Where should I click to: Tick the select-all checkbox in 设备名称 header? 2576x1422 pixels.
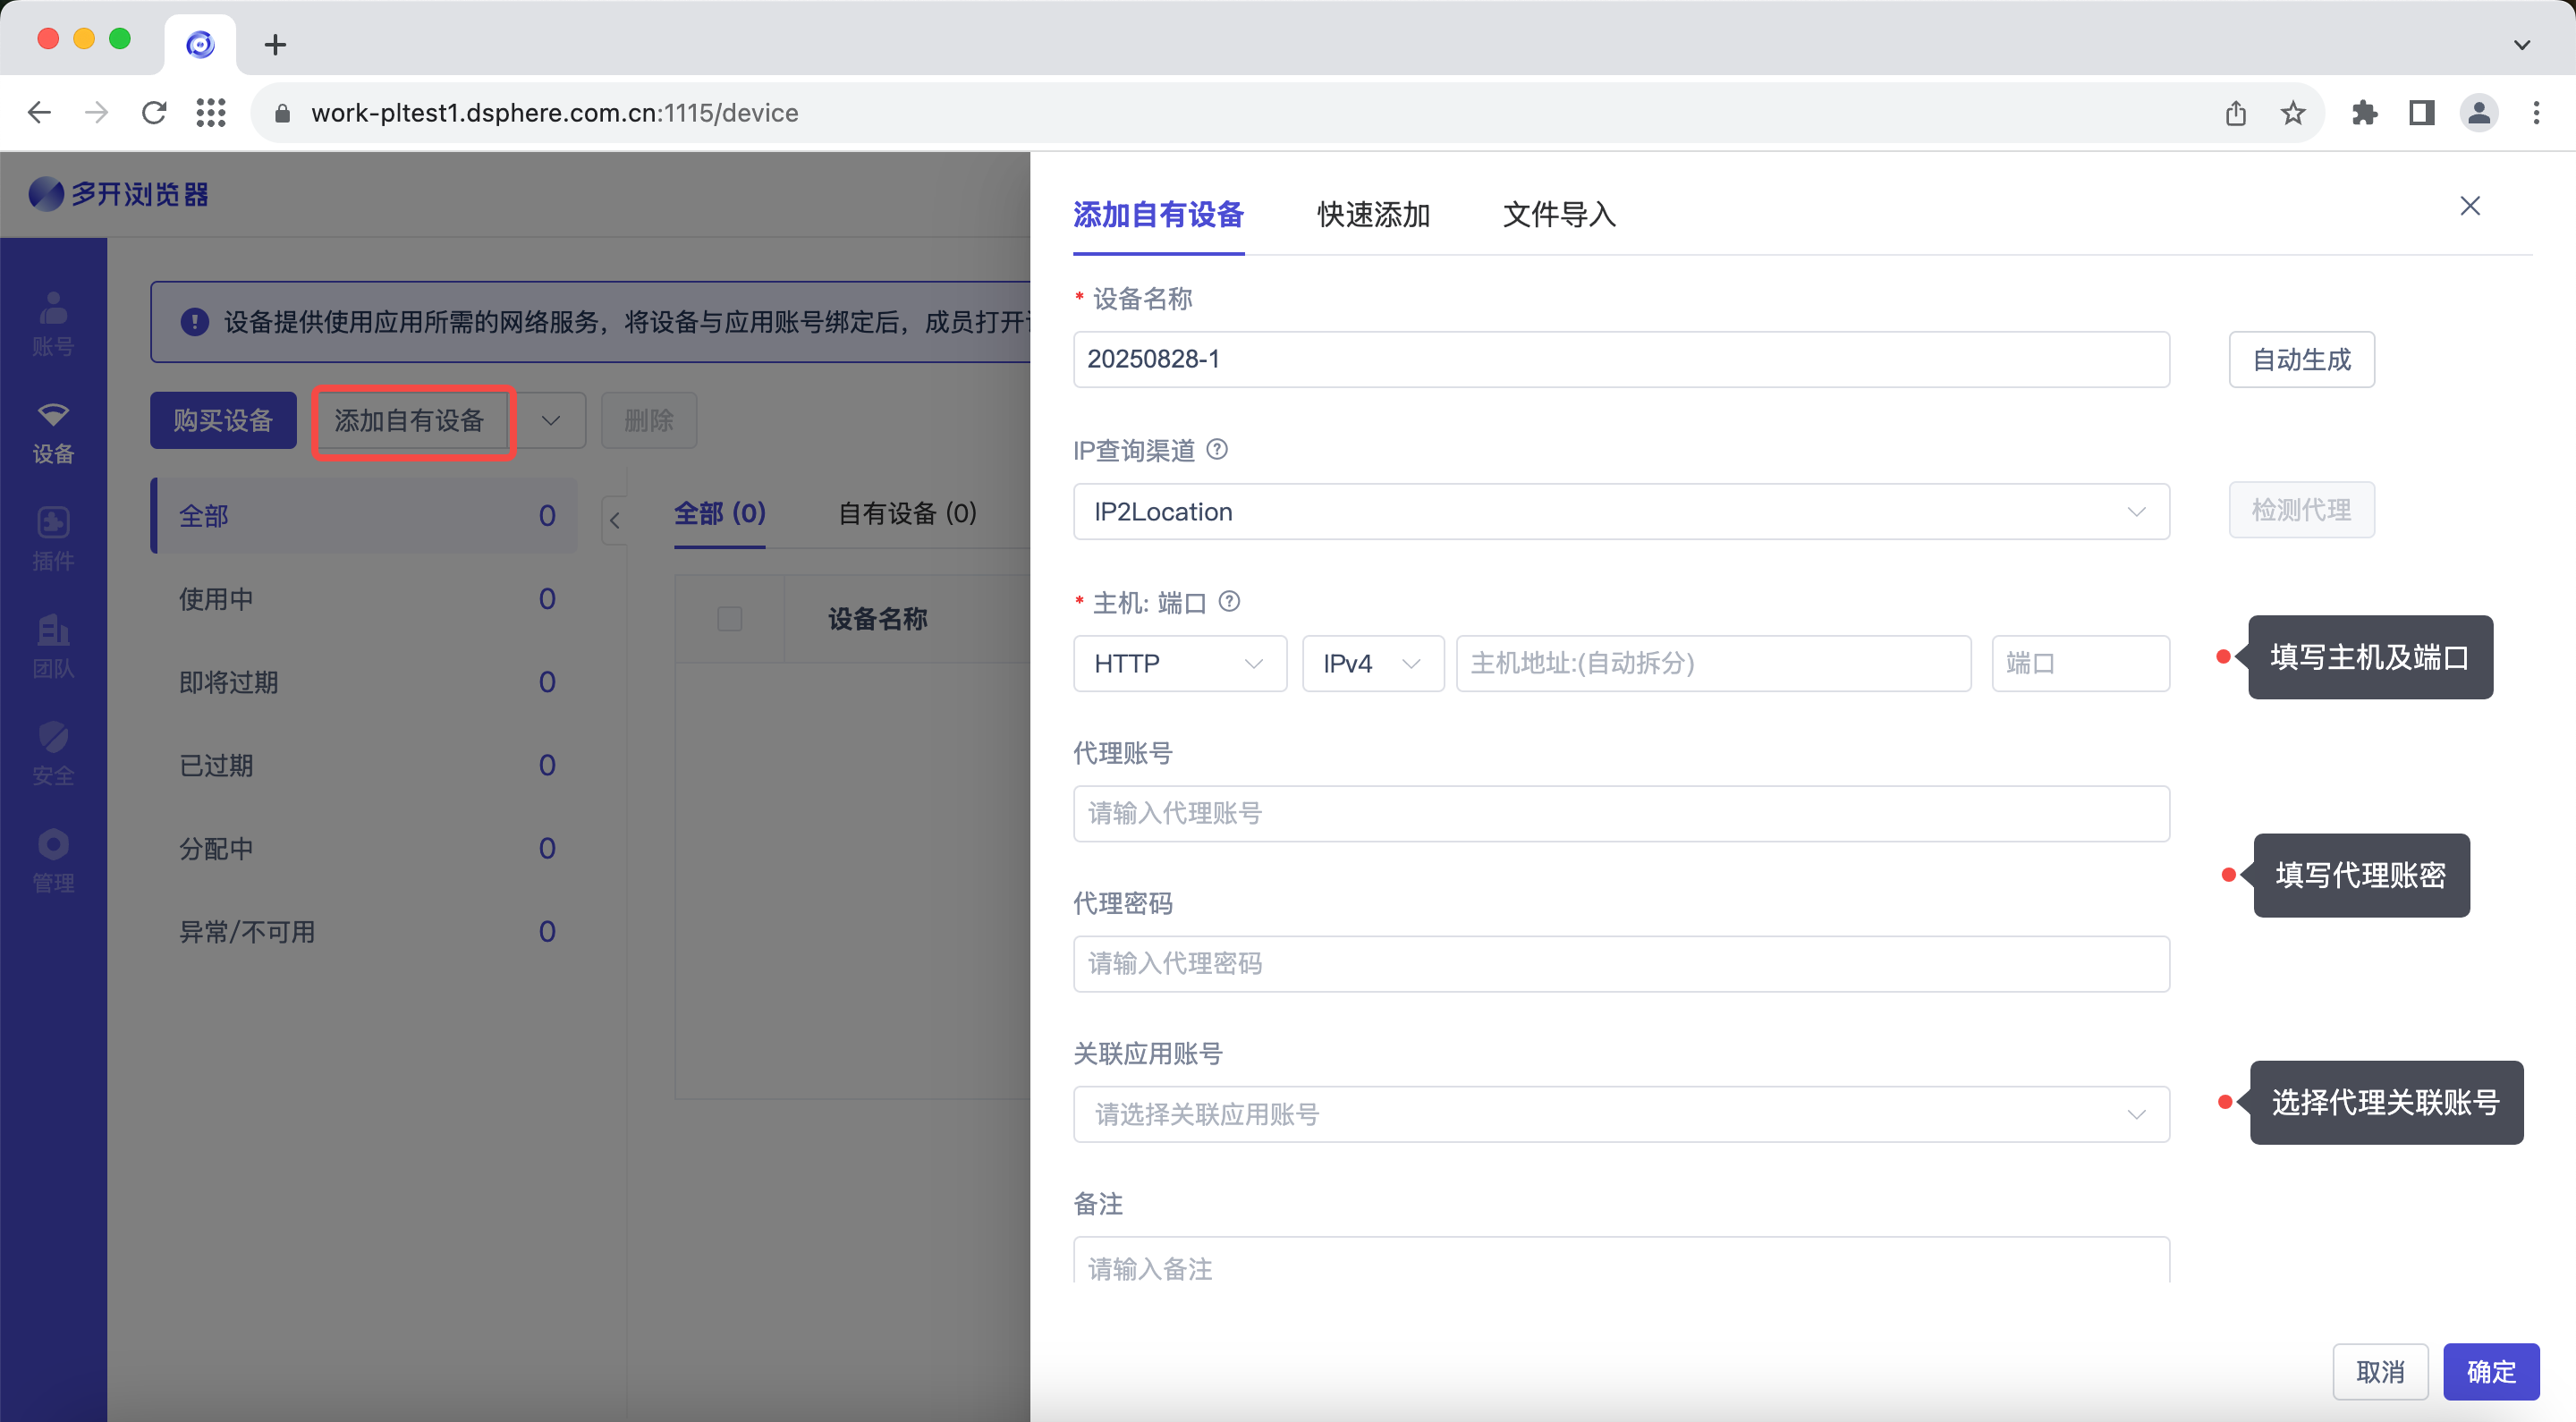point(730,618)
